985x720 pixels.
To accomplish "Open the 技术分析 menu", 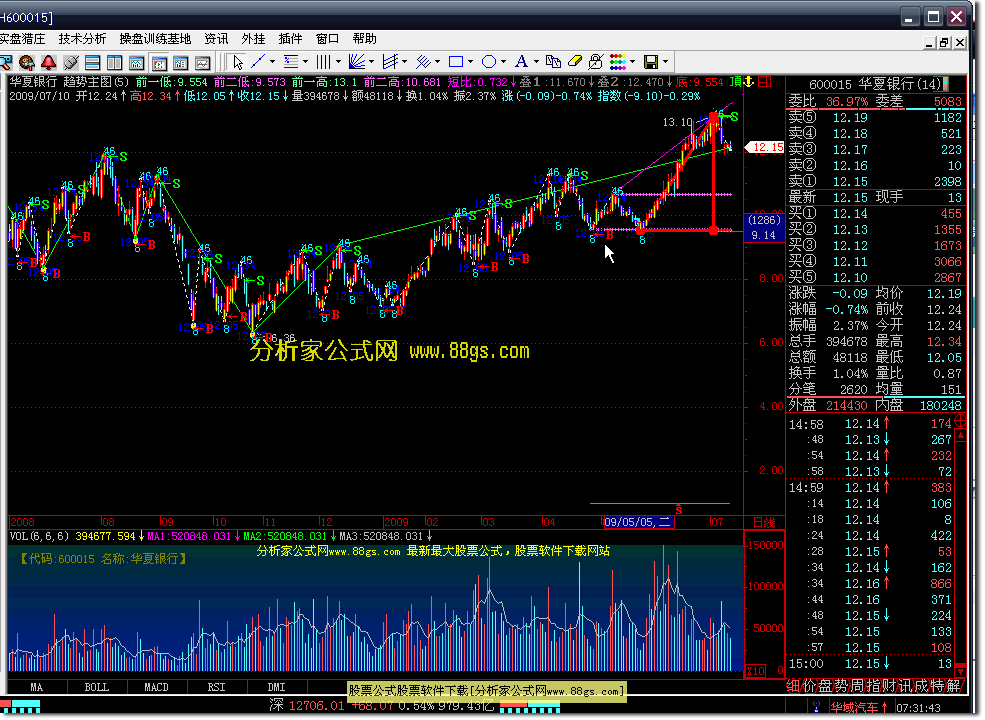I will [82, 39].
